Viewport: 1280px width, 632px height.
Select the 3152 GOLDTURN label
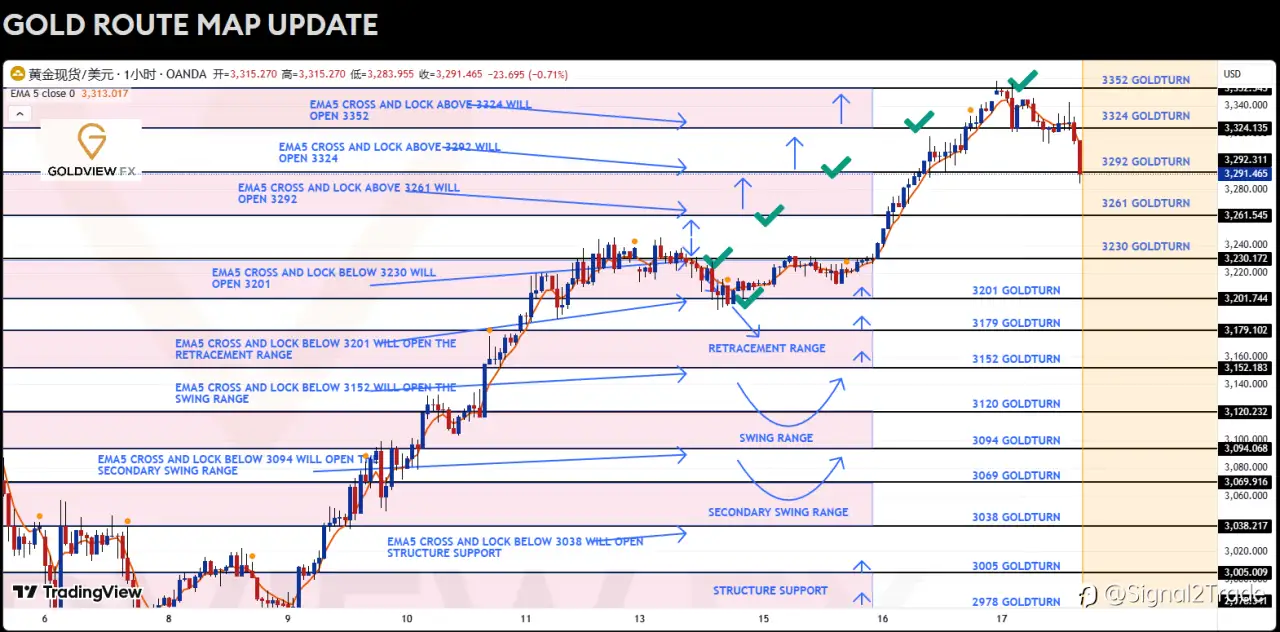(1016, 359)
